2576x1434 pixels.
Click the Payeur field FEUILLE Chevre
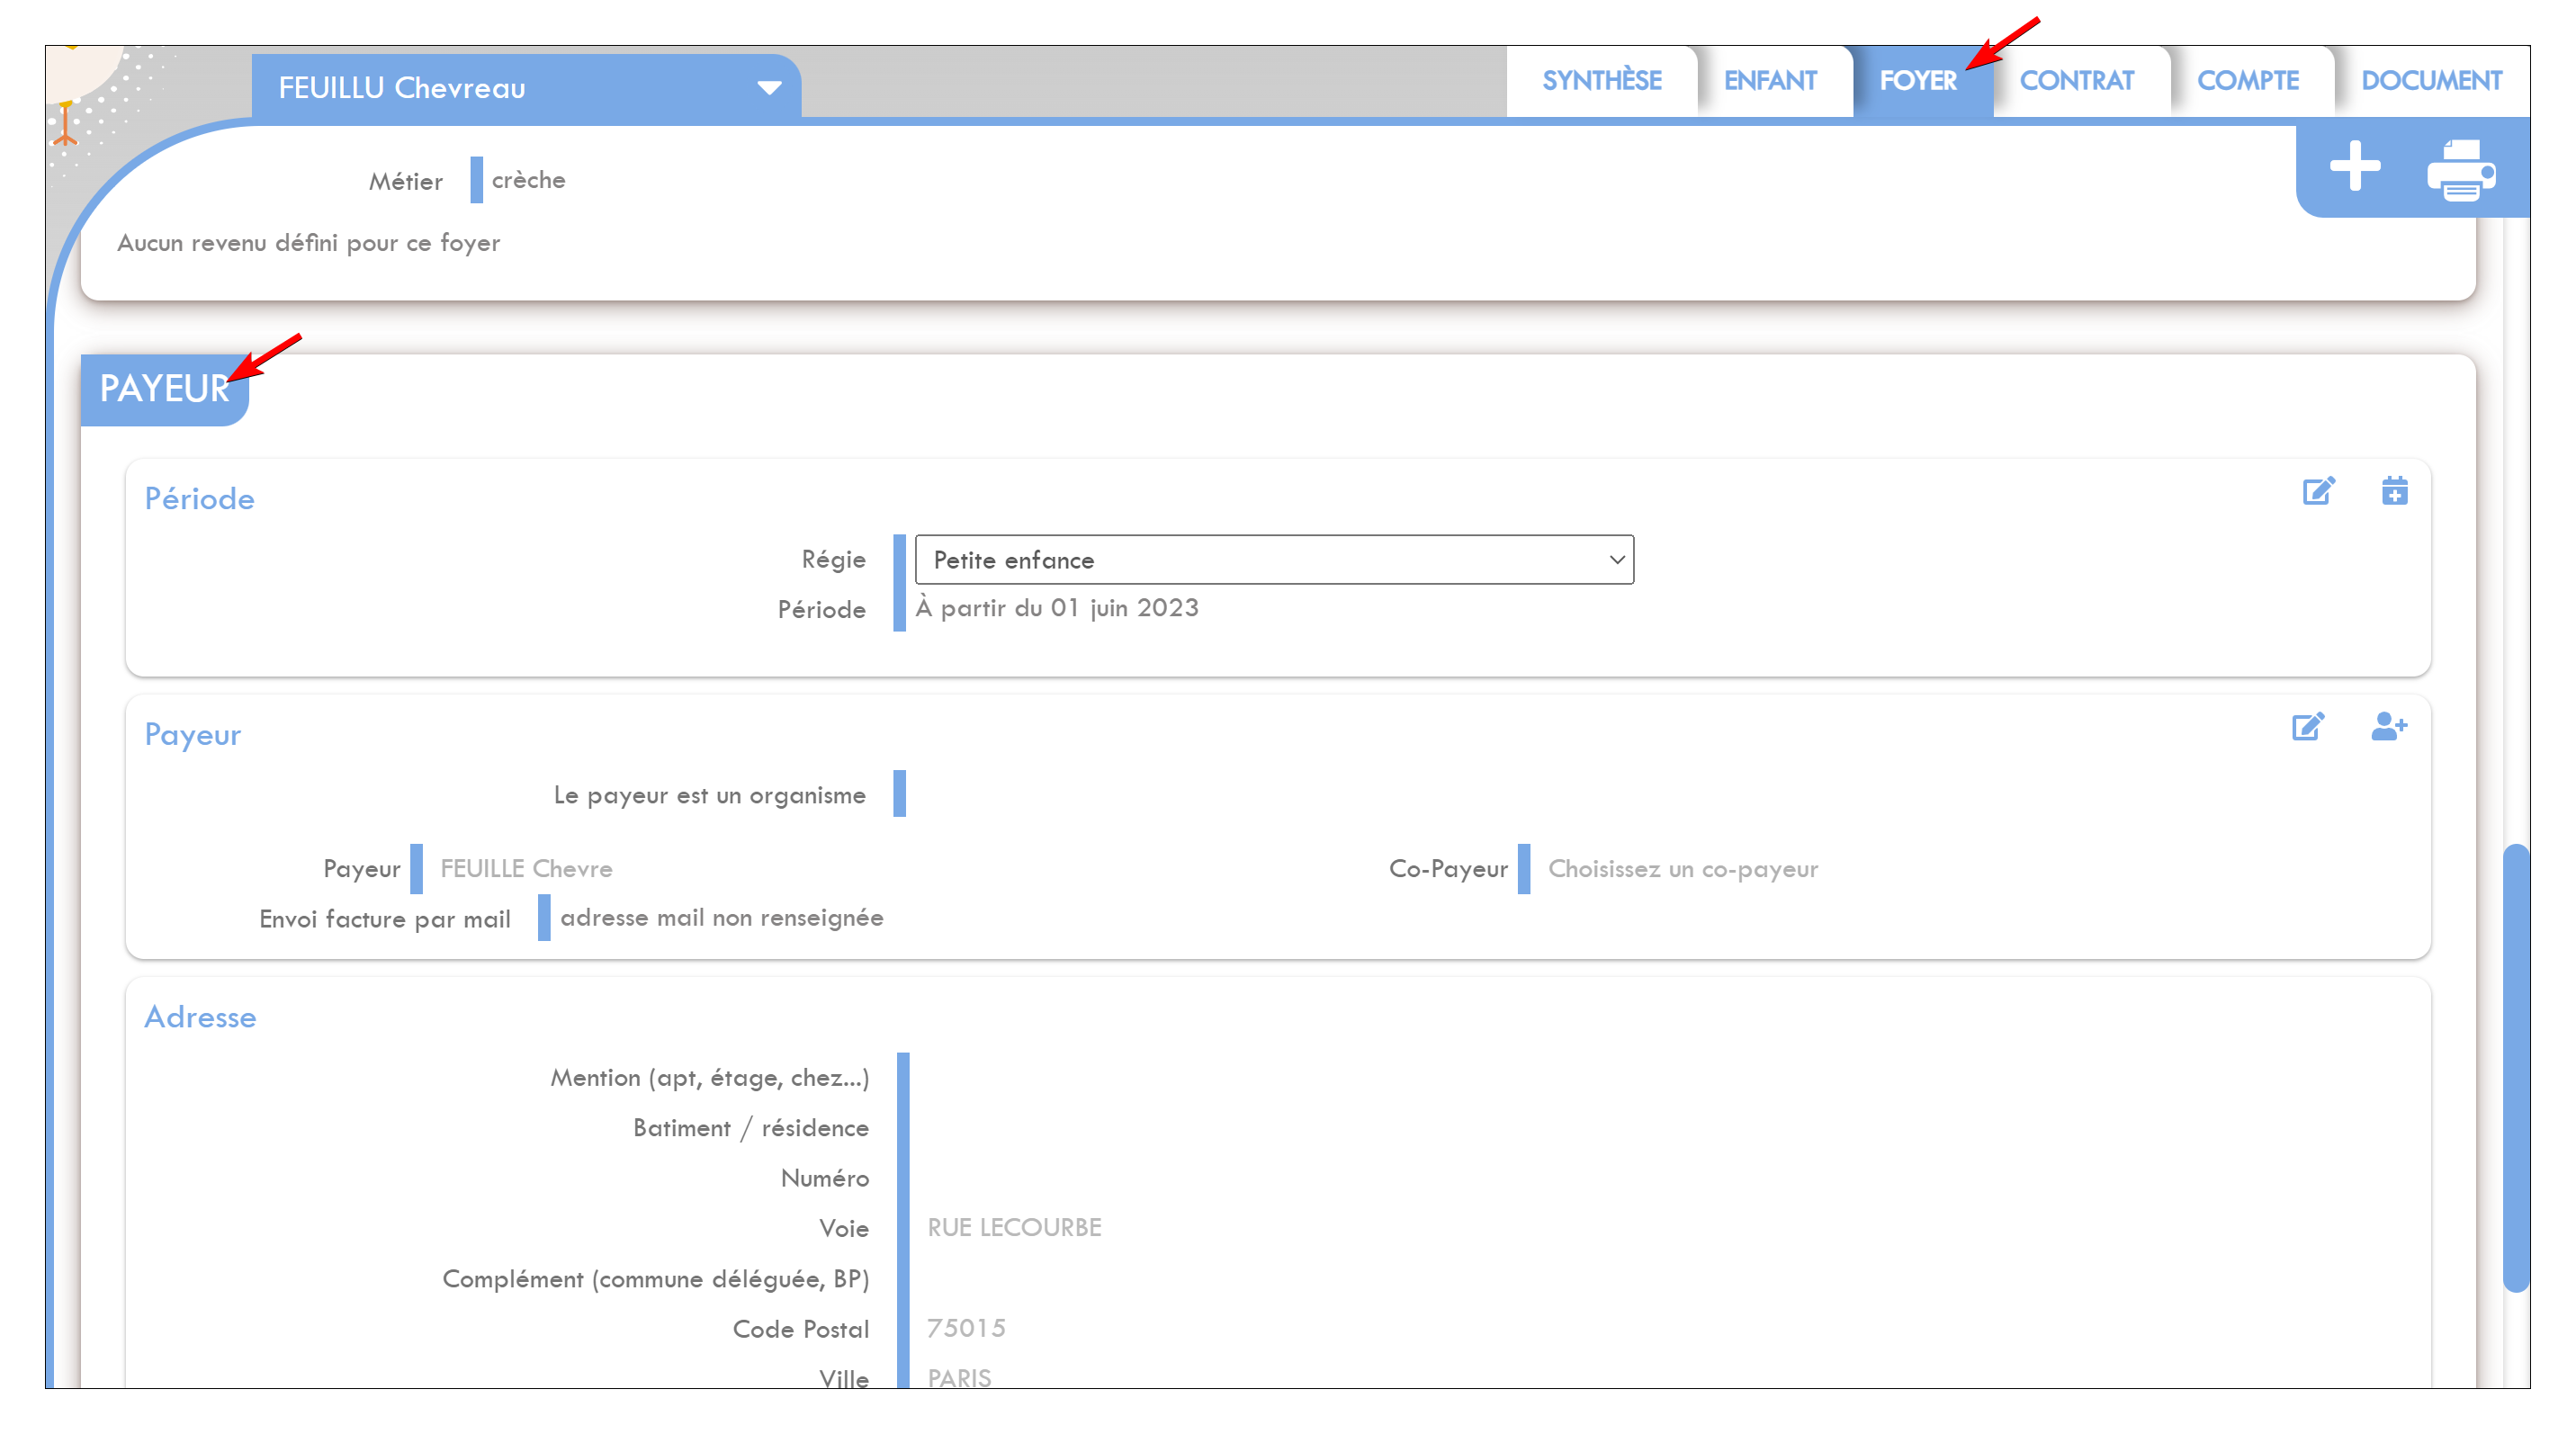[526, 869]
